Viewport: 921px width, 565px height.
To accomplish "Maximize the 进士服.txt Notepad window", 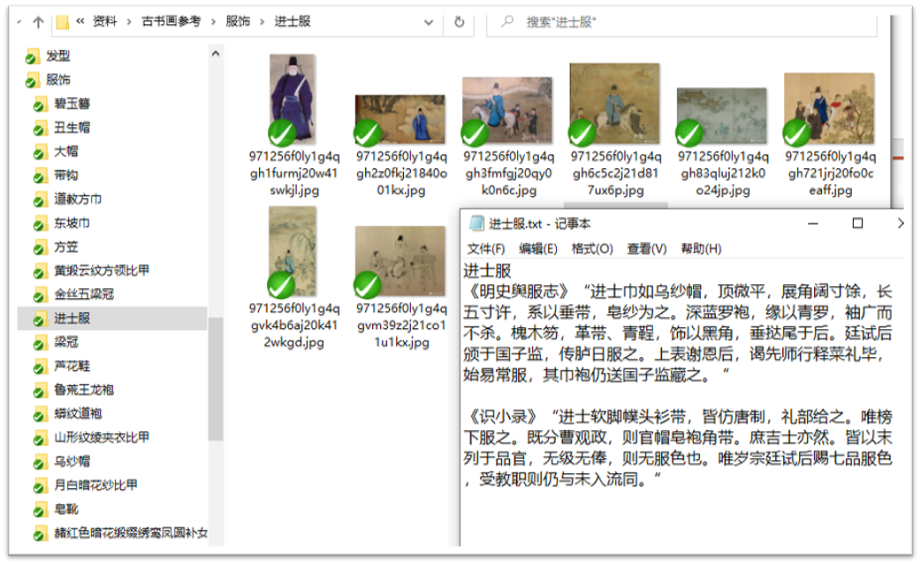I will (x=858, y=224).
